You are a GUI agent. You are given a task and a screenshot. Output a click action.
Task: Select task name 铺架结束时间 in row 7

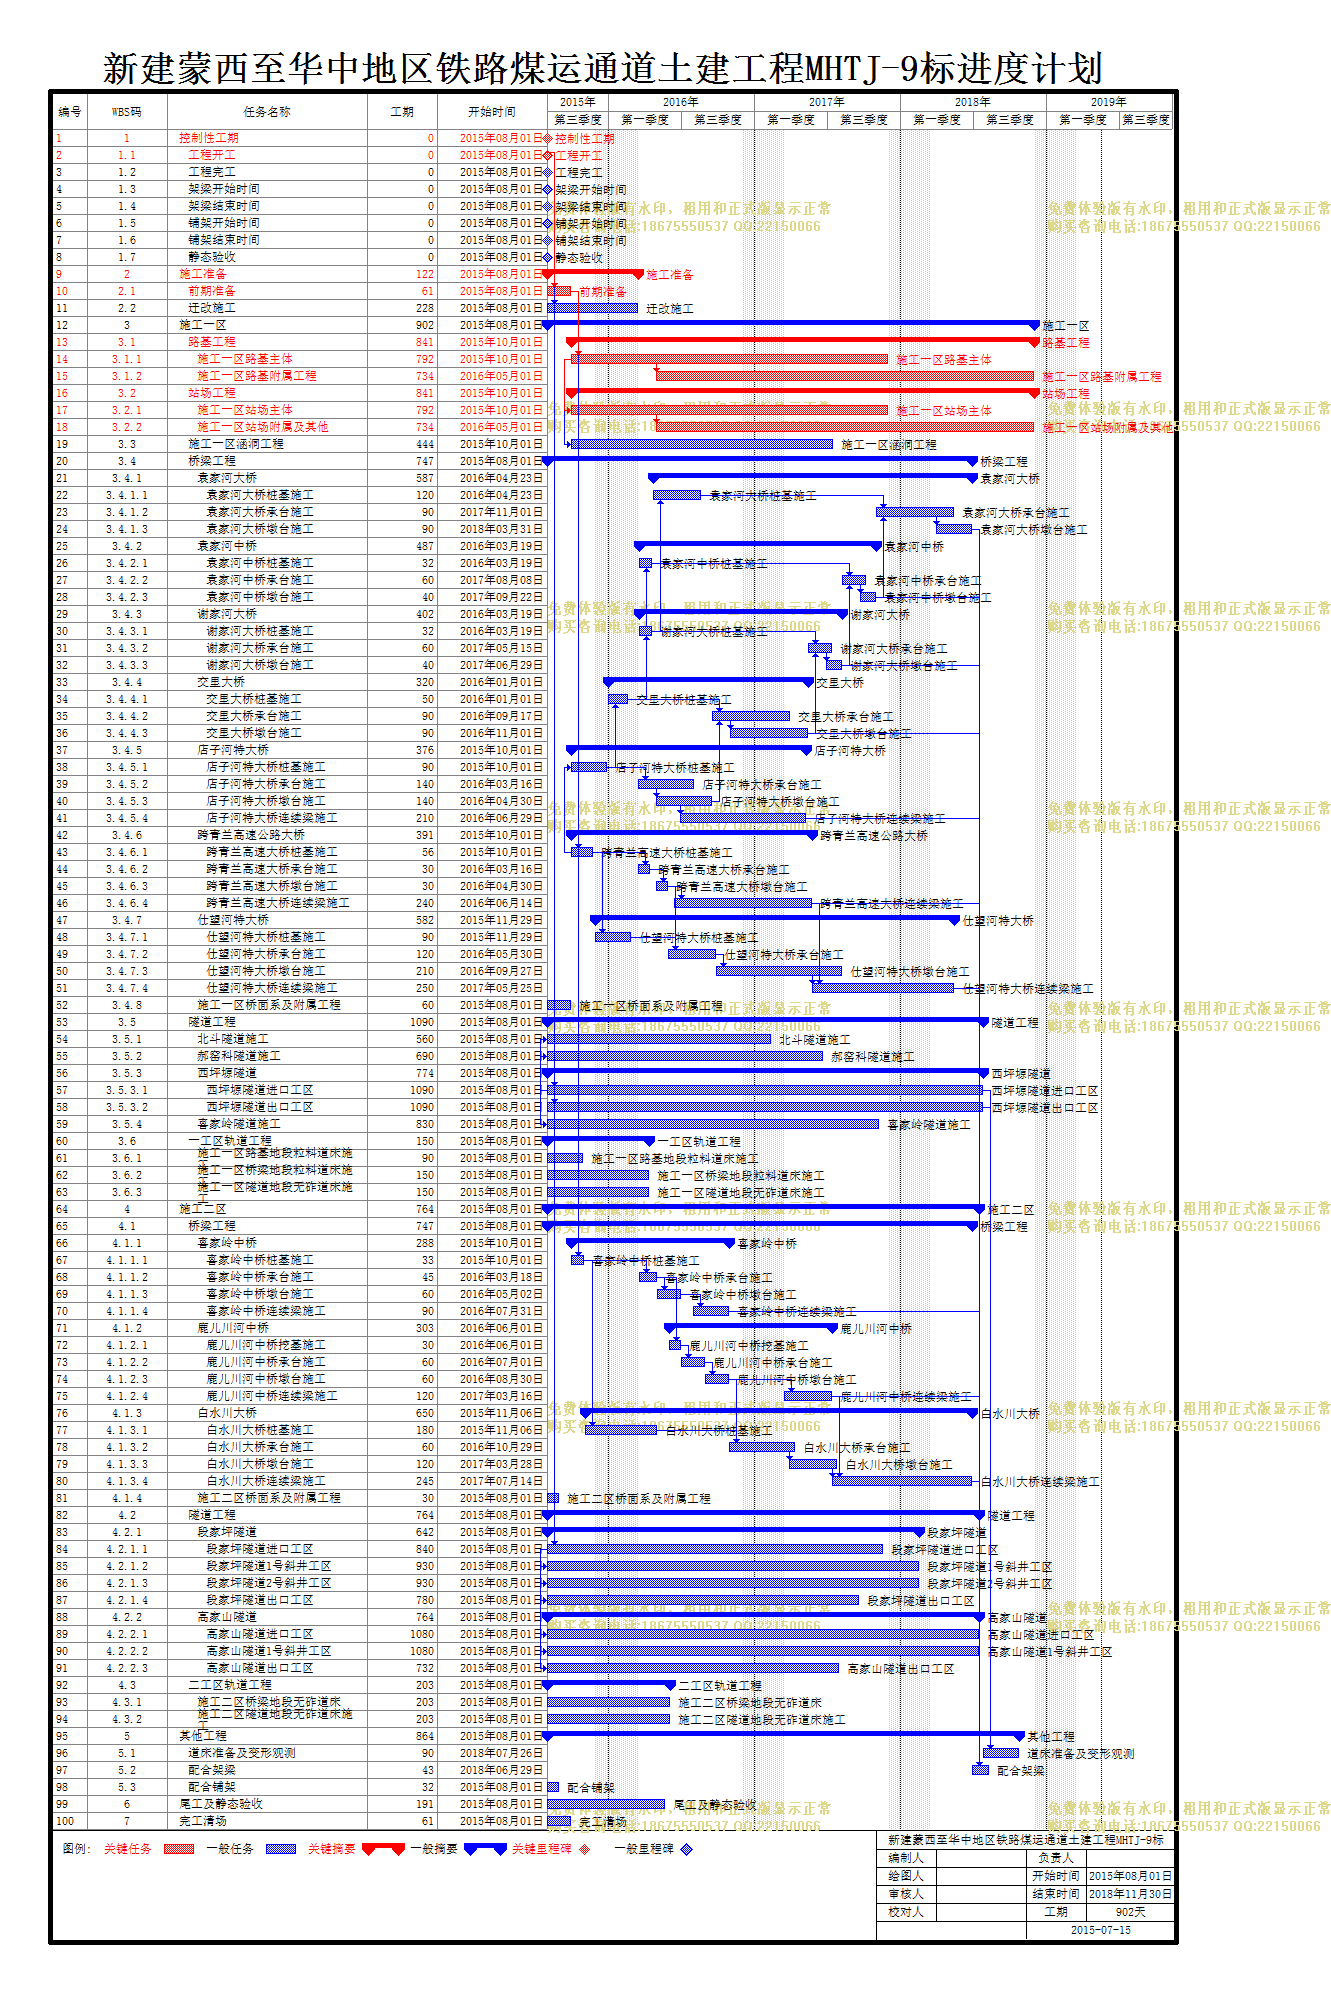224,240
